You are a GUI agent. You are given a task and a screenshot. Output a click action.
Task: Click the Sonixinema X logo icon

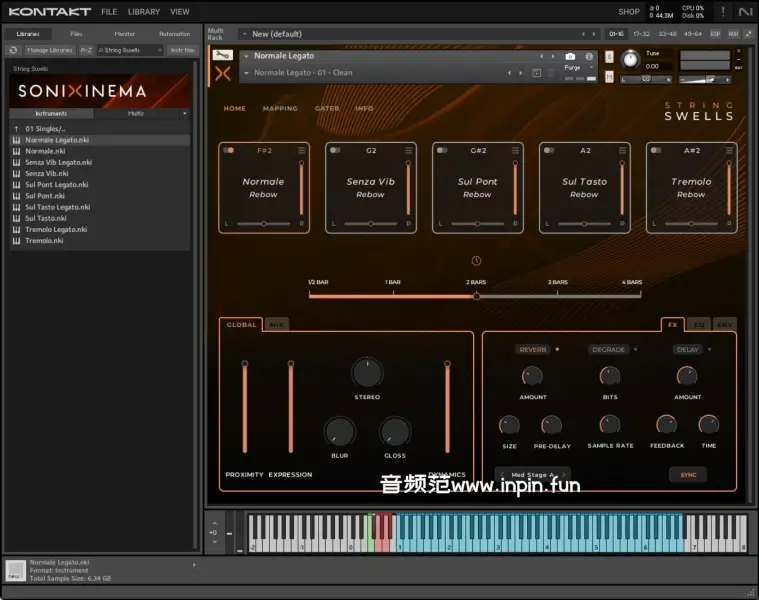[x=223, y=73]
